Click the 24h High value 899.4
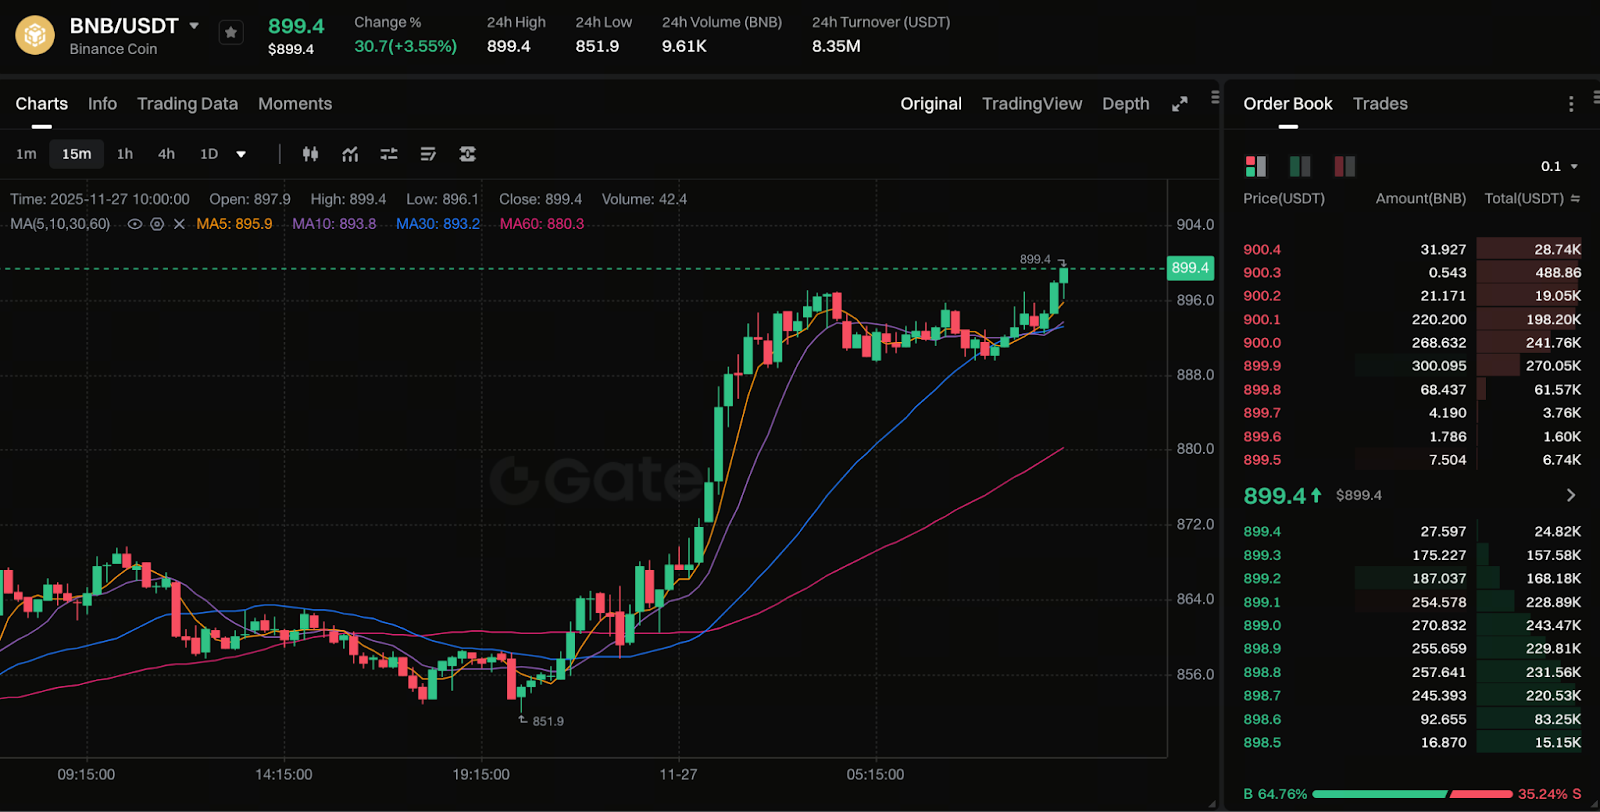Viewport: 1600px width, 812px height. coord(508,46)
